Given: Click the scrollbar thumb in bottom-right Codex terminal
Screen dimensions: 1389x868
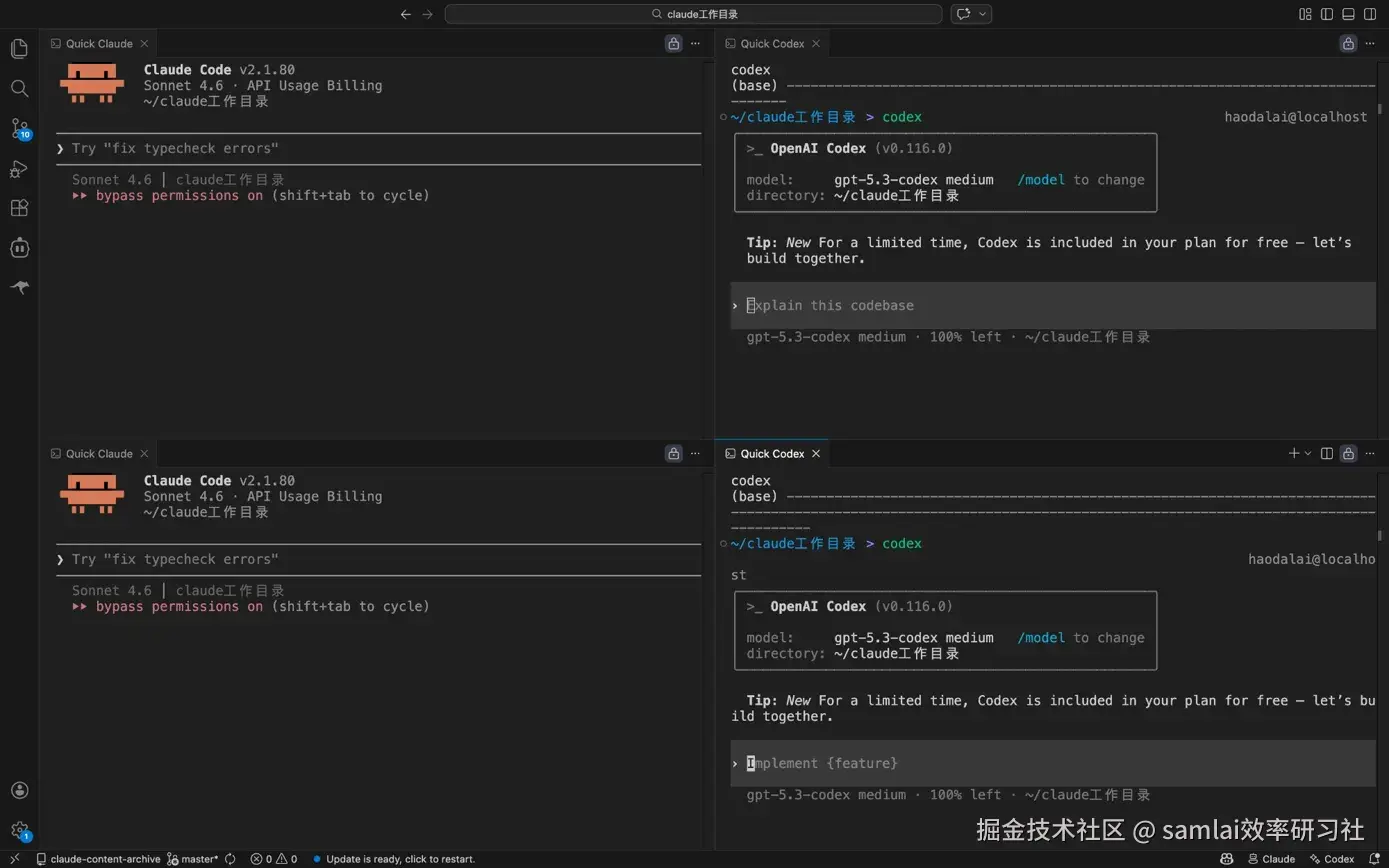Looking at the screenshot, I should (1379, 536).
